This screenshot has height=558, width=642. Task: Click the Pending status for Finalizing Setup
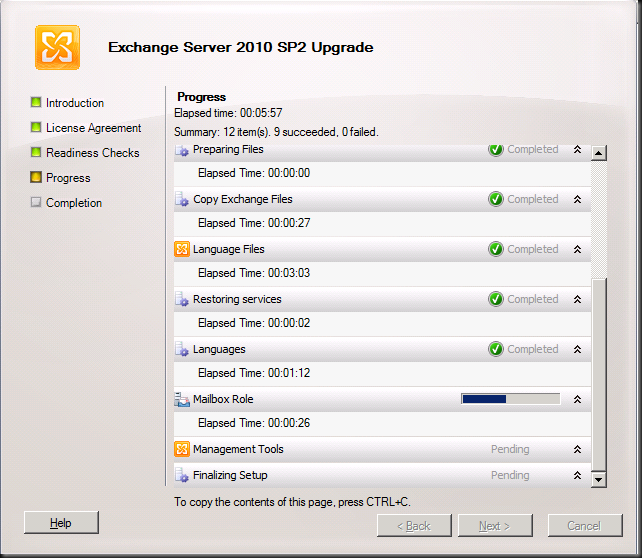(x=510, y=475)
